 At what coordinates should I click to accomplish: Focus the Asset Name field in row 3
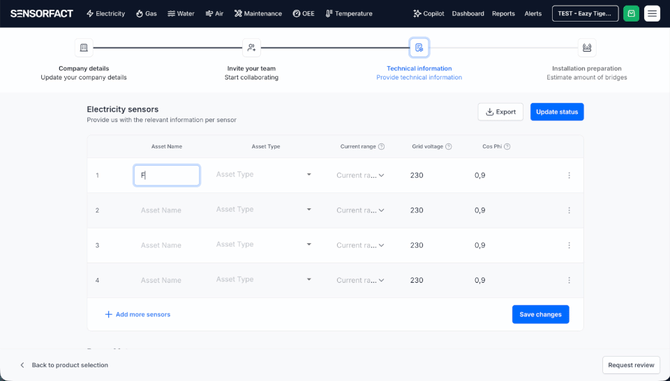(167, 245)
